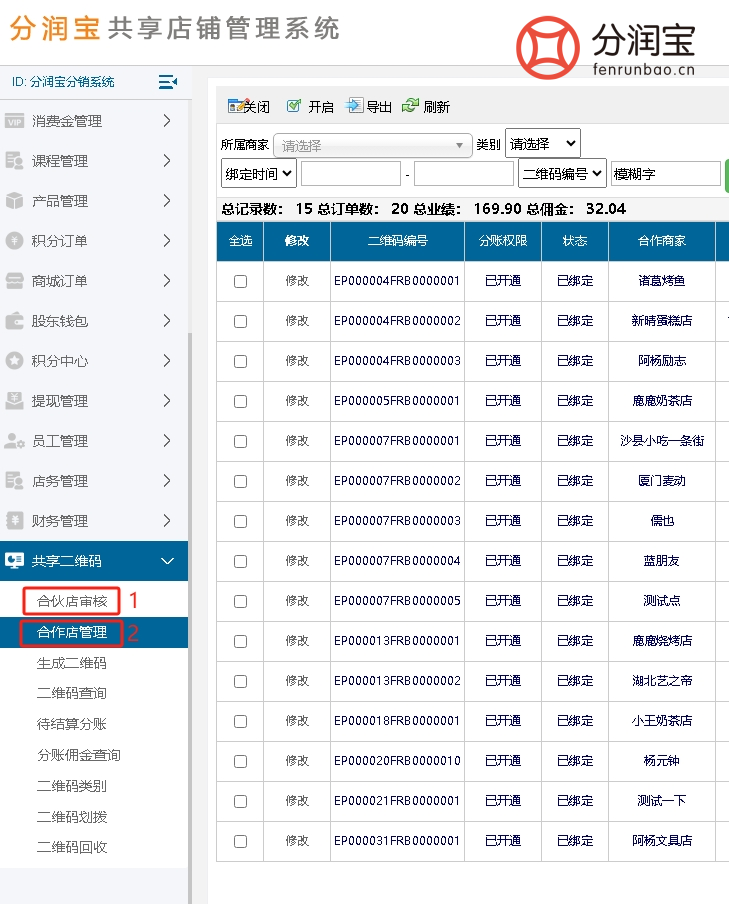Screen dimensions: 729x904
Task: Click the 开启 toolbar icon
Action: [x=294, y=106]
